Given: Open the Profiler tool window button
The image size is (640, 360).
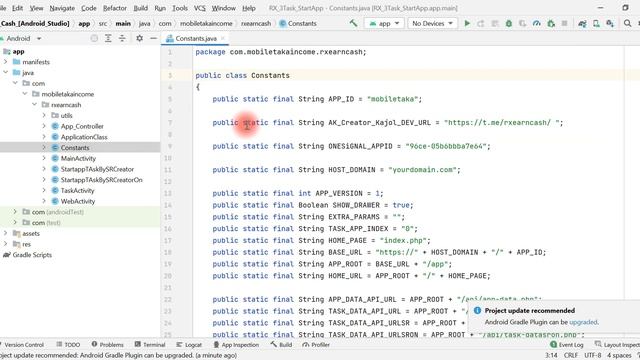Looking at the screenshot, I should pyautogui.click(x=316, y=345).
